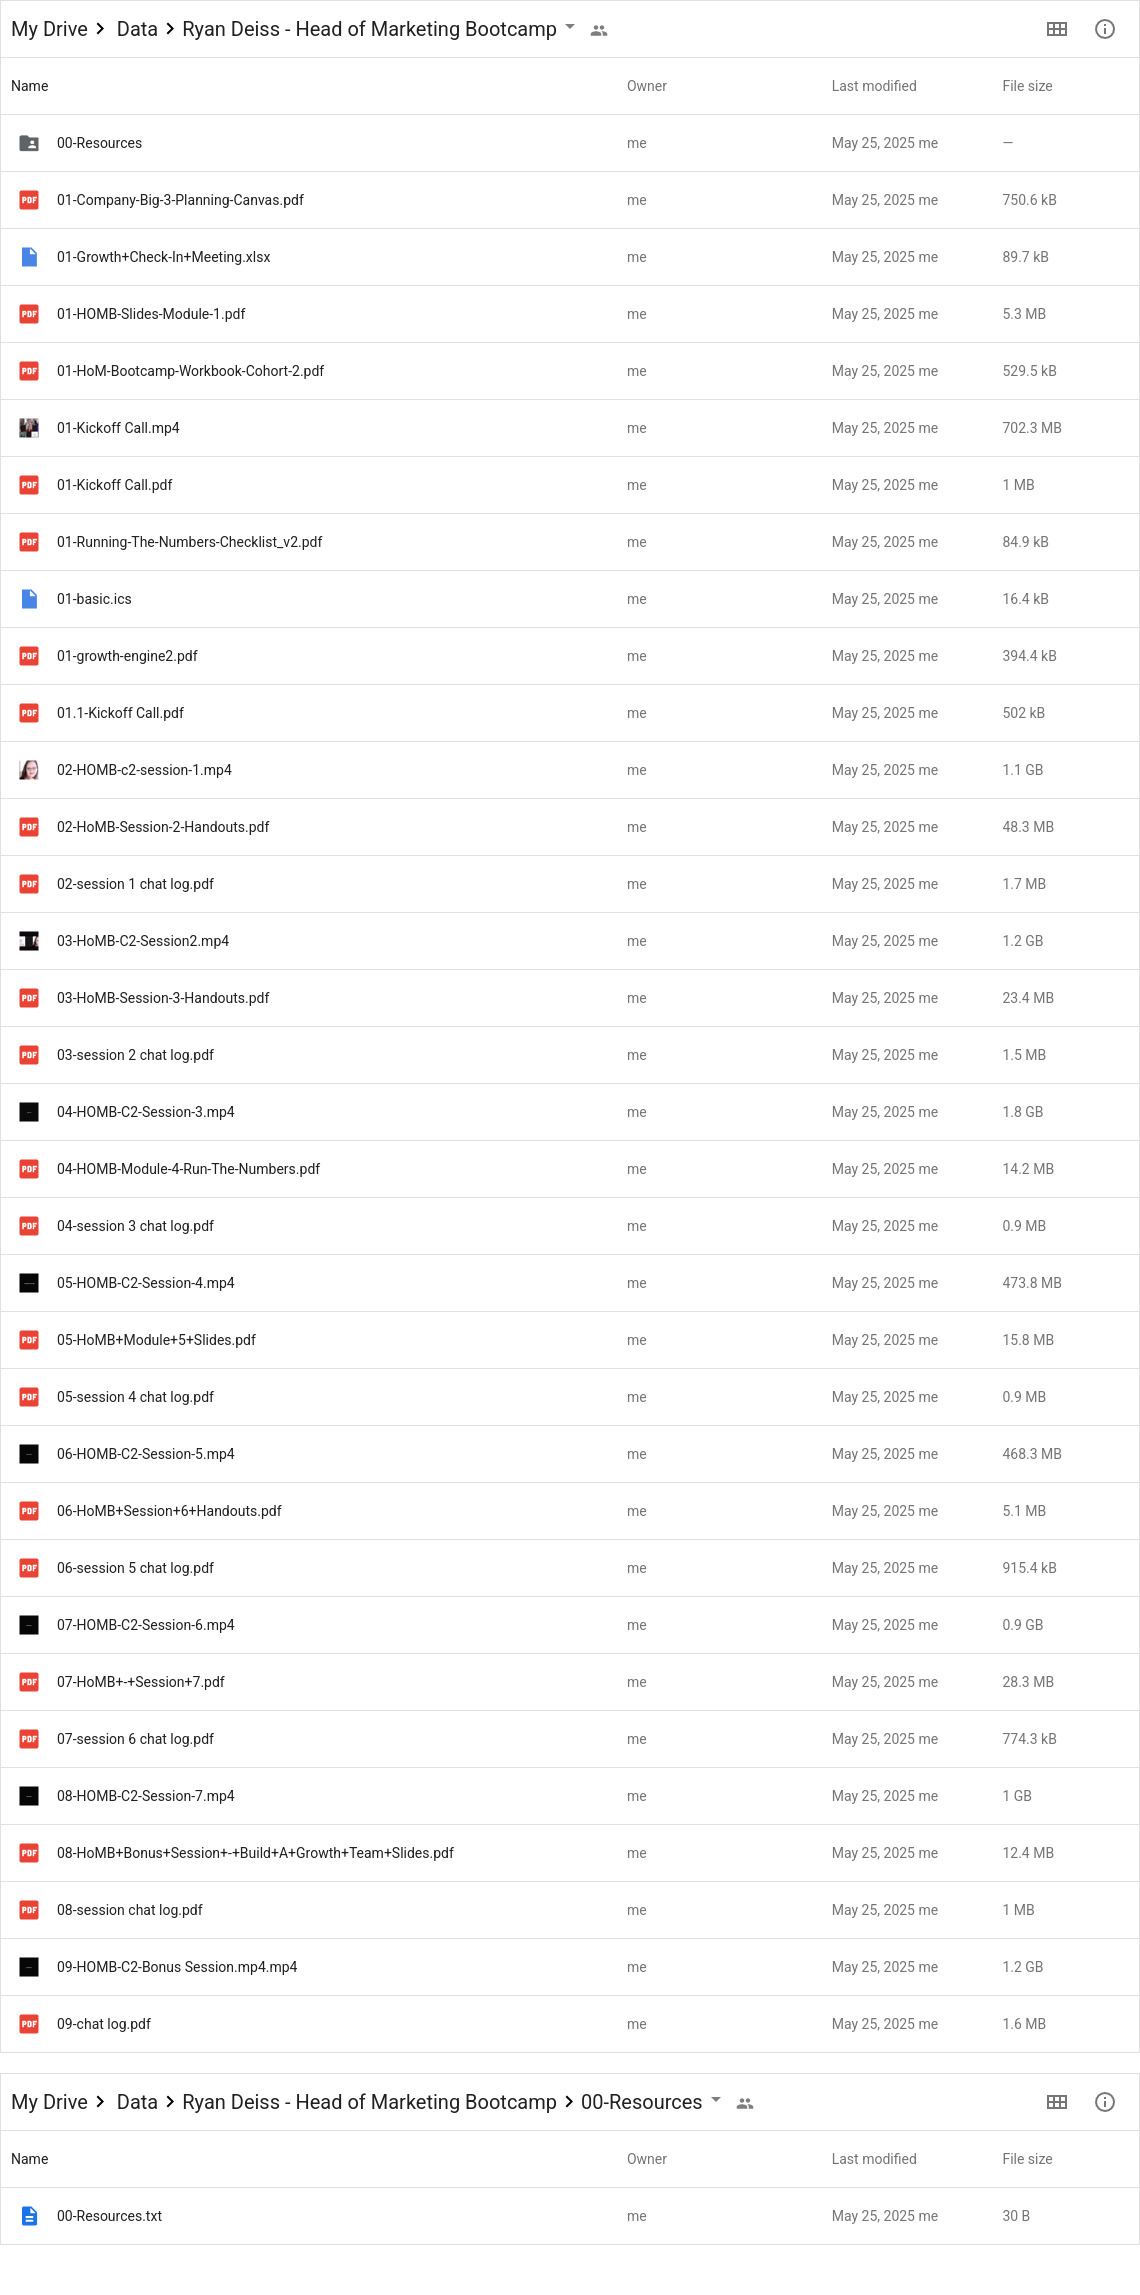Open 08-HOMB-C2-Session-7.mp4 thumbnail
This screenshot has width=1140, height=2295.
click(x=29, y=1796)
